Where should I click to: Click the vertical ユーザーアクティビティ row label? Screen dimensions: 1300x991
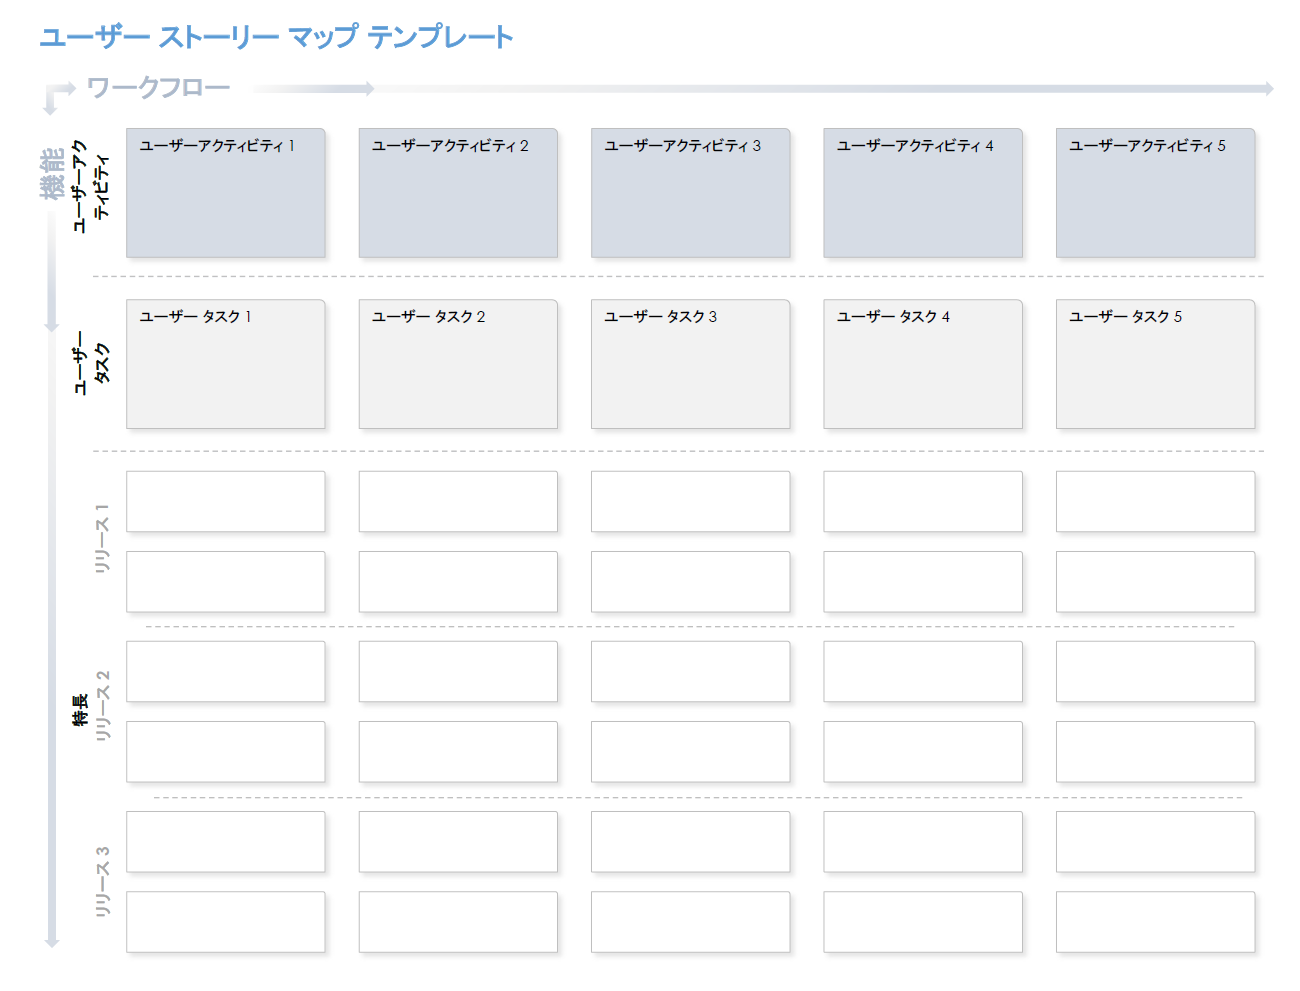pyautogui.click(x=91, y=187)
